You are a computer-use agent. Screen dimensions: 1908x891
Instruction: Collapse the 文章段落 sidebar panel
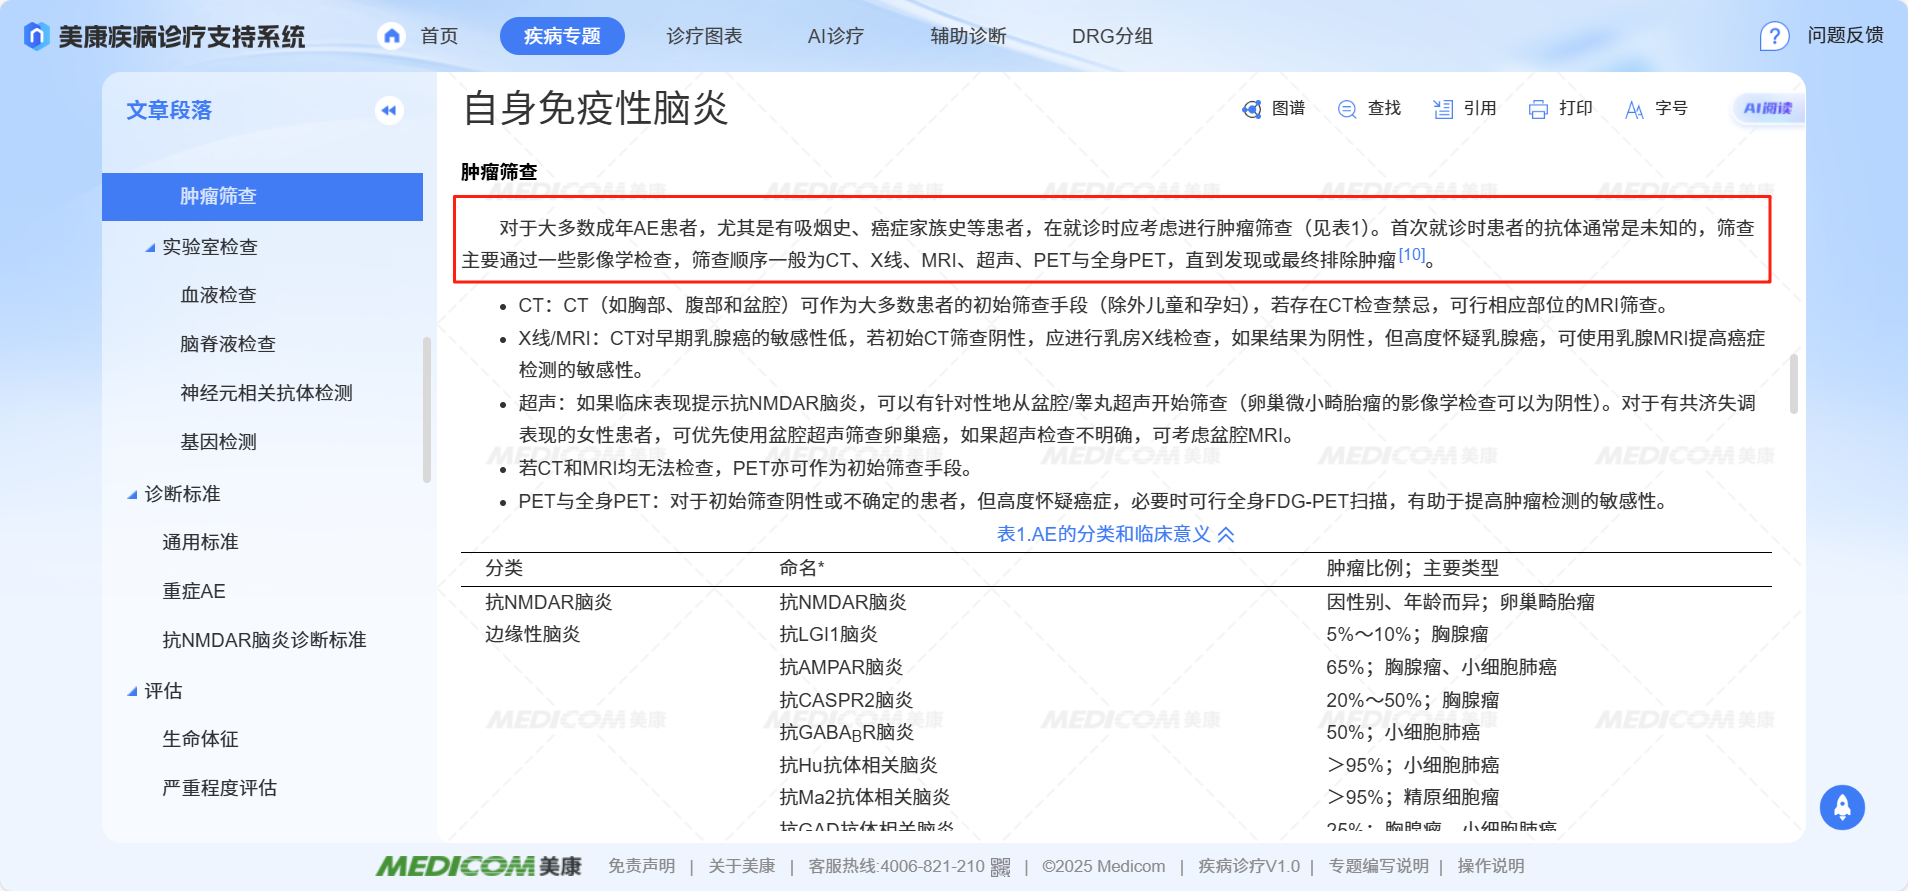pos(389,110)
